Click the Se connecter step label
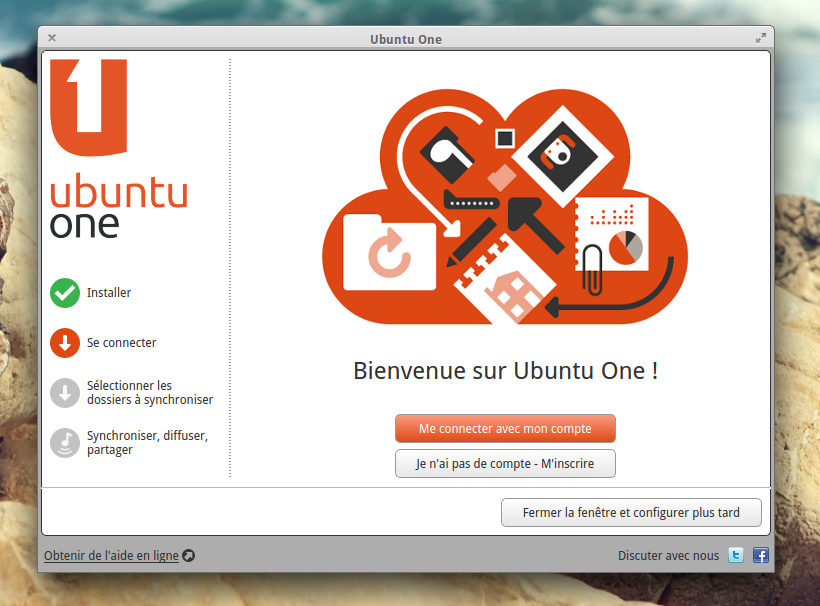Viewport: 820px width, 606px height. [x=121, y=343]
